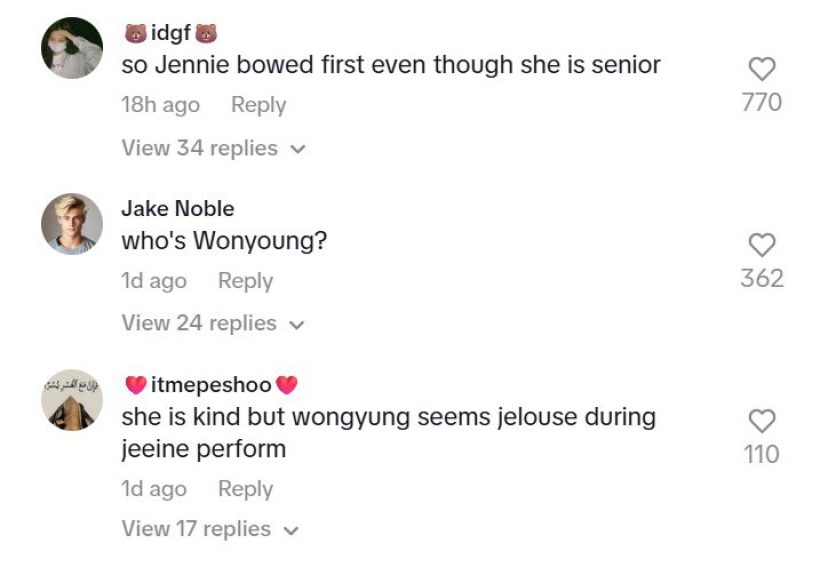Click the "who's Wonyoung?" comment text
Image resolution: width=820 pixels, height=567 pixels.
(x=224, y=241)
